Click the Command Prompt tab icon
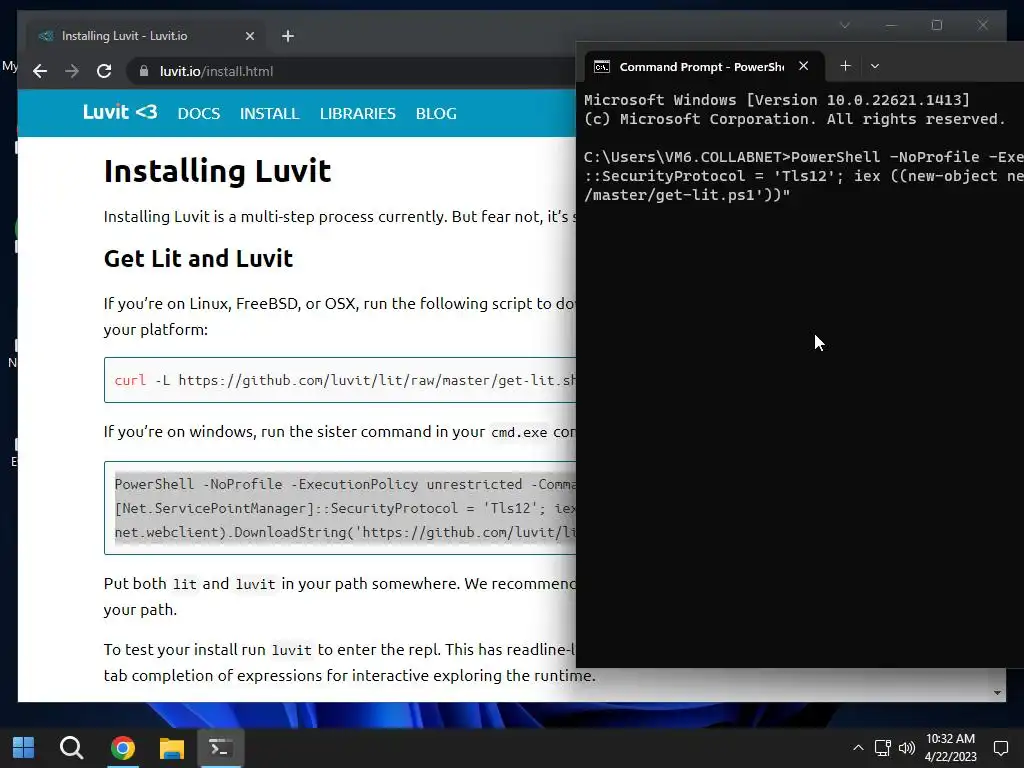 click(601, 67)
